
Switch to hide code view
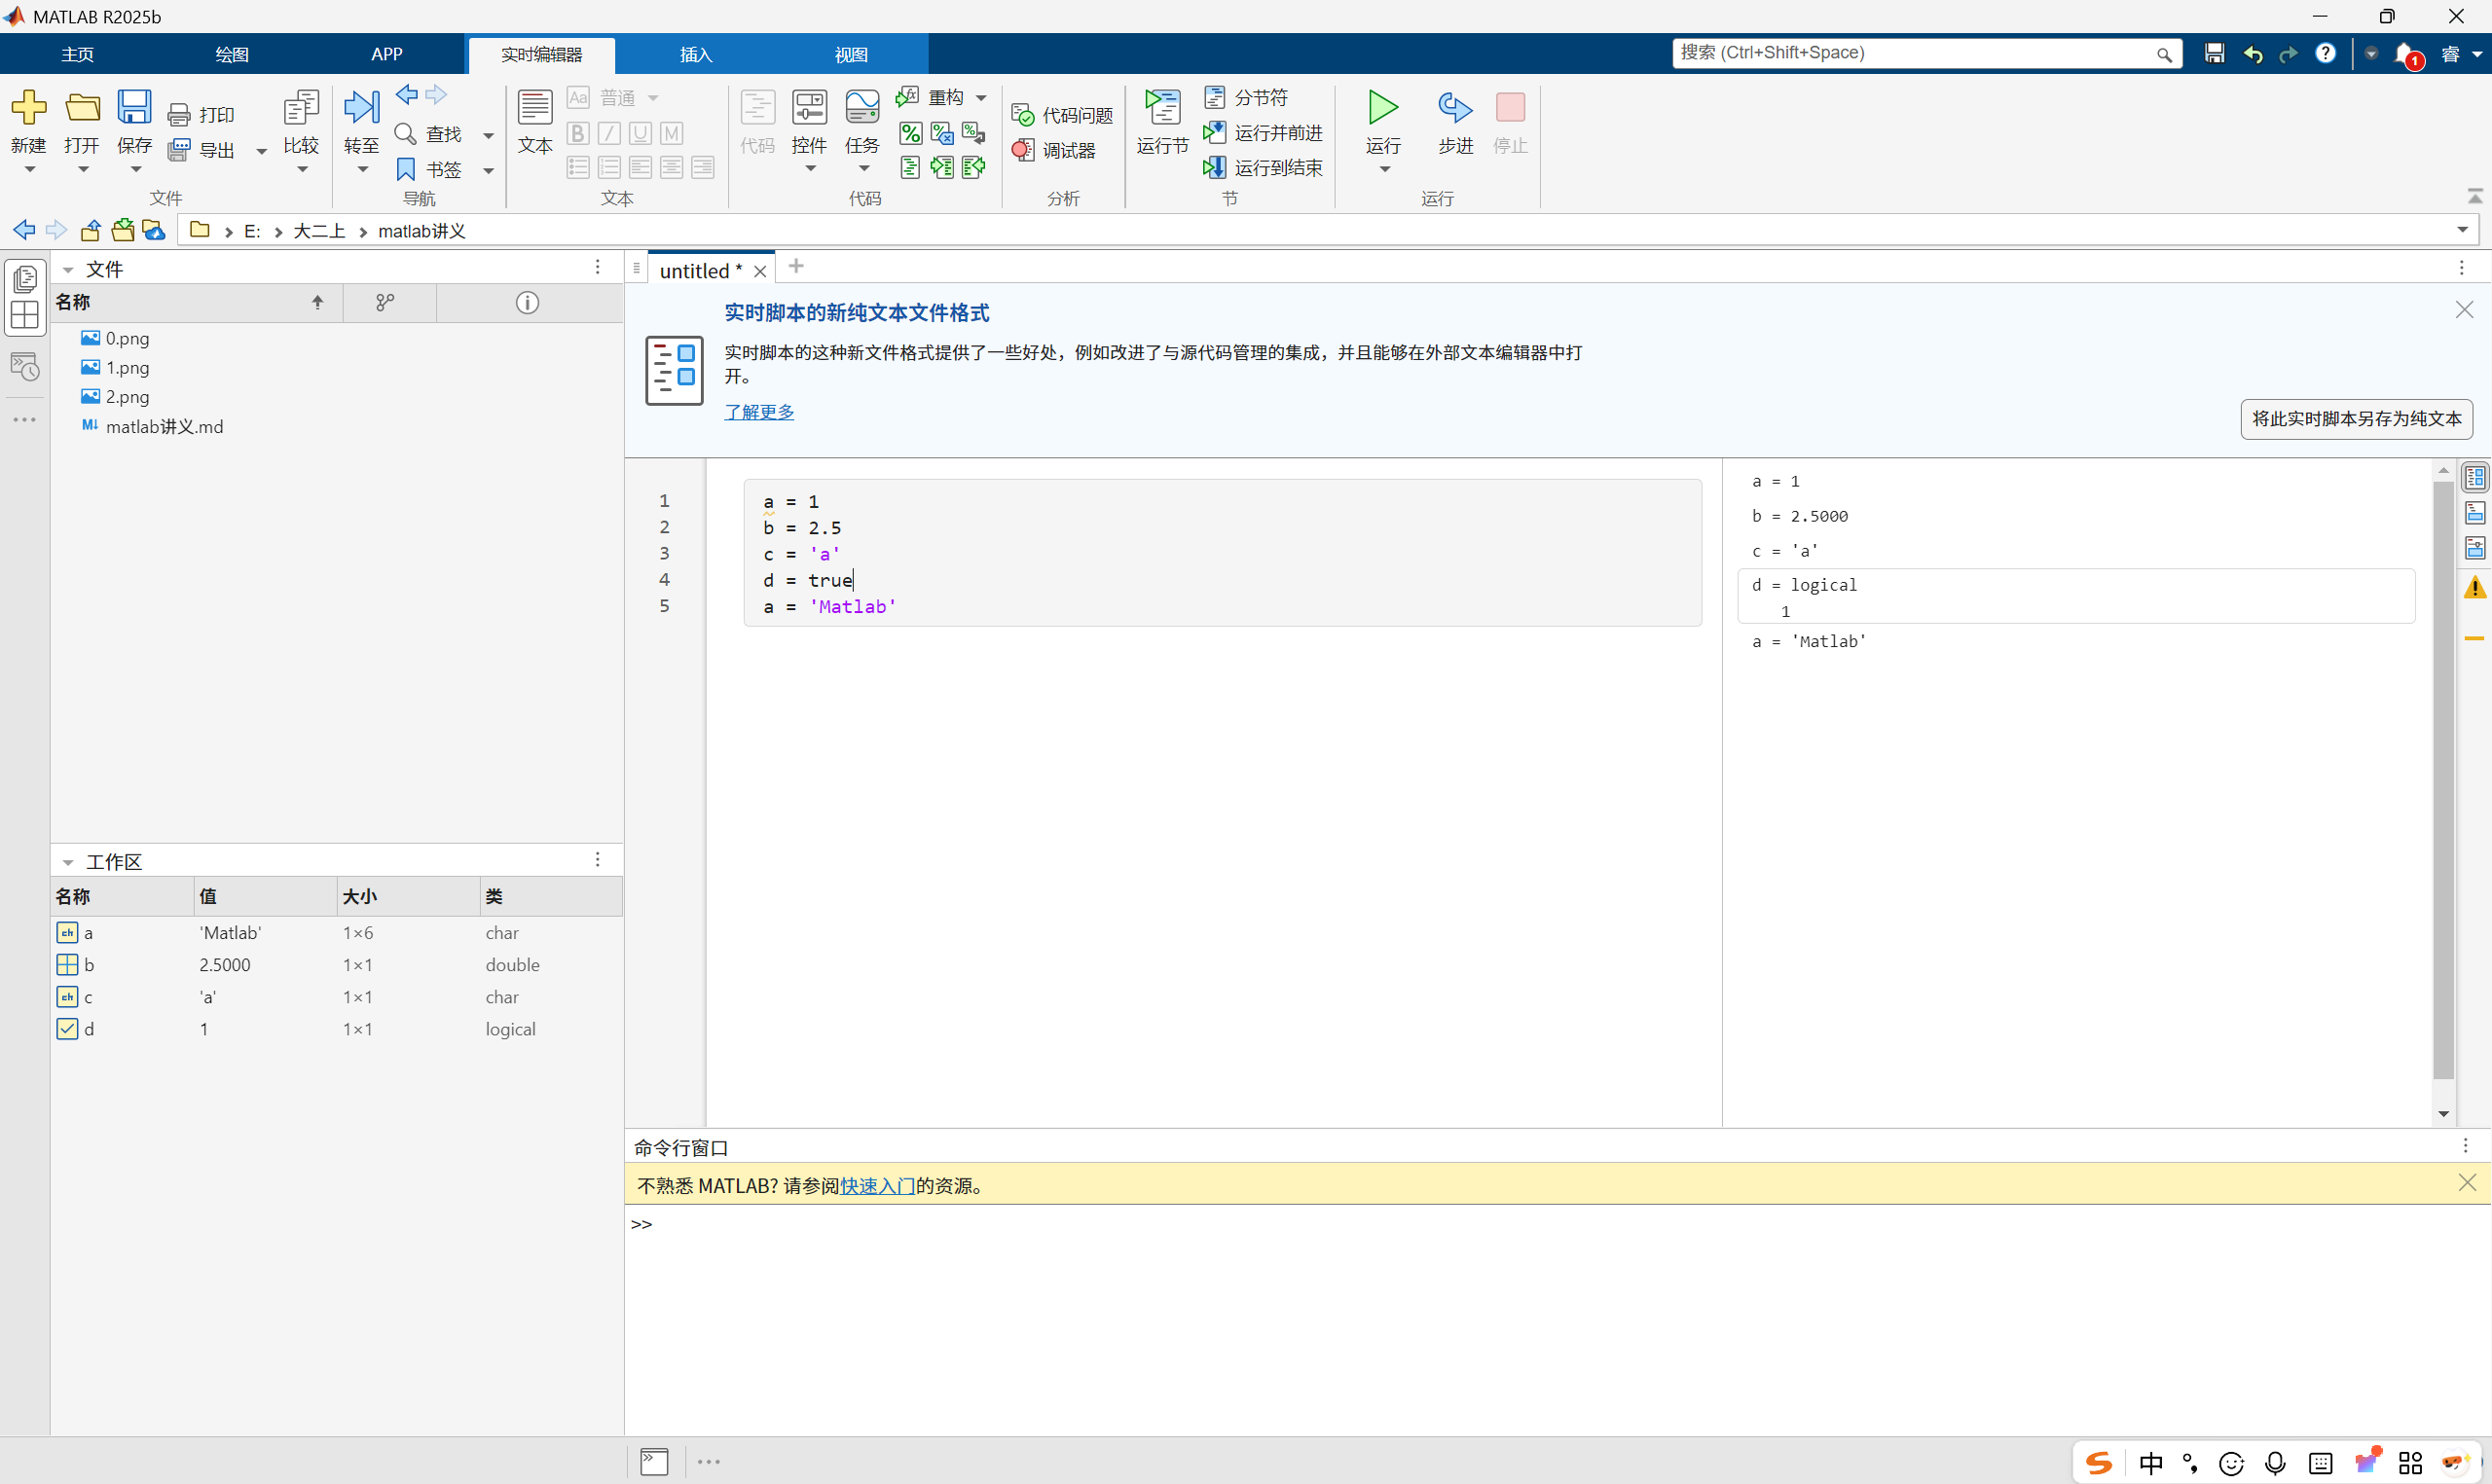(x=2475, y=548)
